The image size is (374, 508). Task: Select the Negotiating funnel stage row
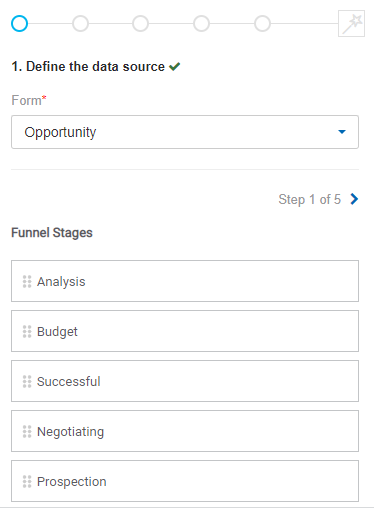(185, 431)
